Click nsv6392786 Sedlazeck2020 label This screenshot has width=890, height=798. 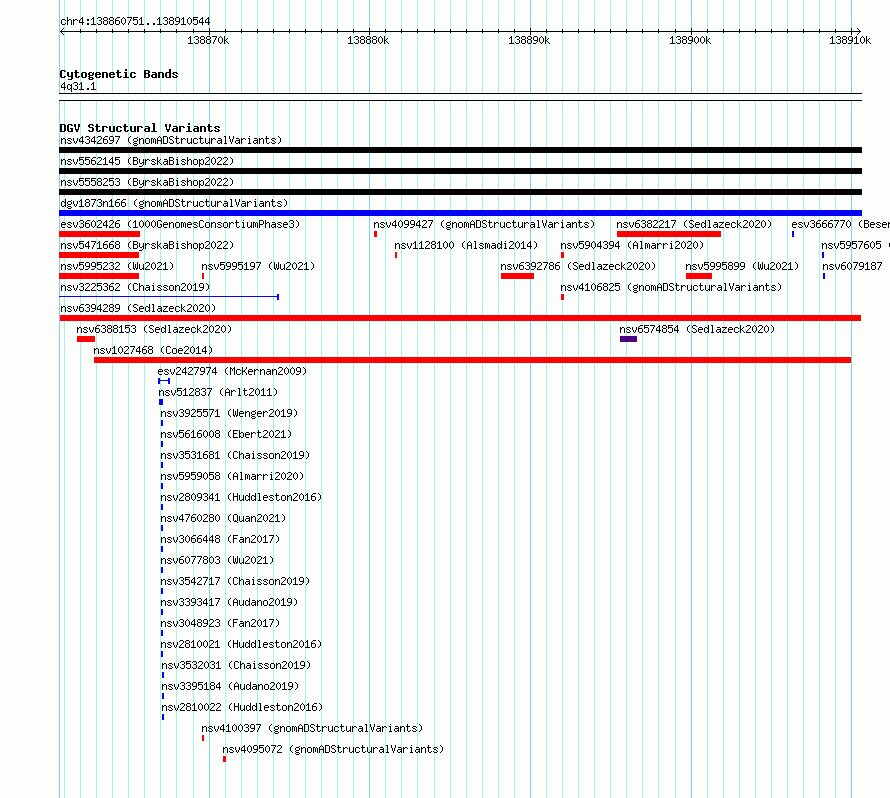coord(578,266)
